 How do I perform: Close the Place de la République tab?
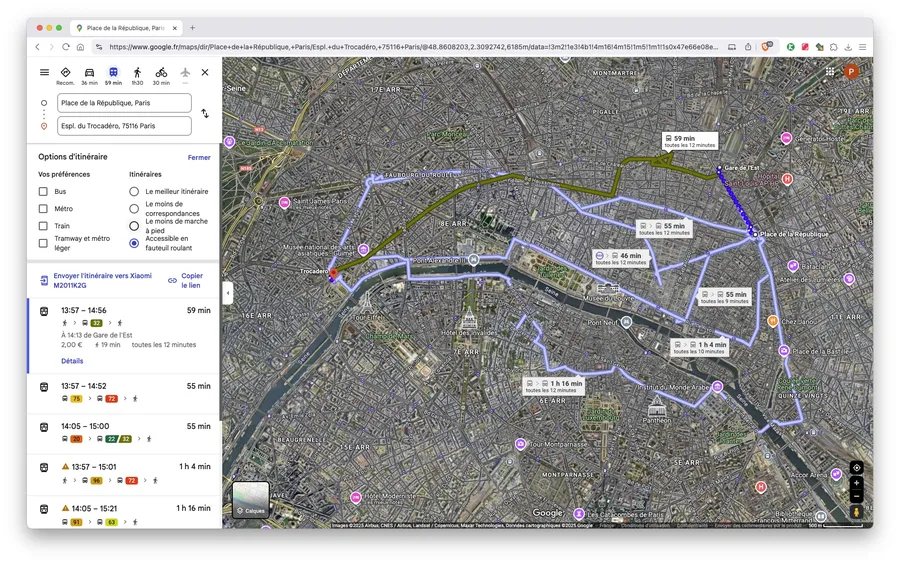[x=174, y=28]
